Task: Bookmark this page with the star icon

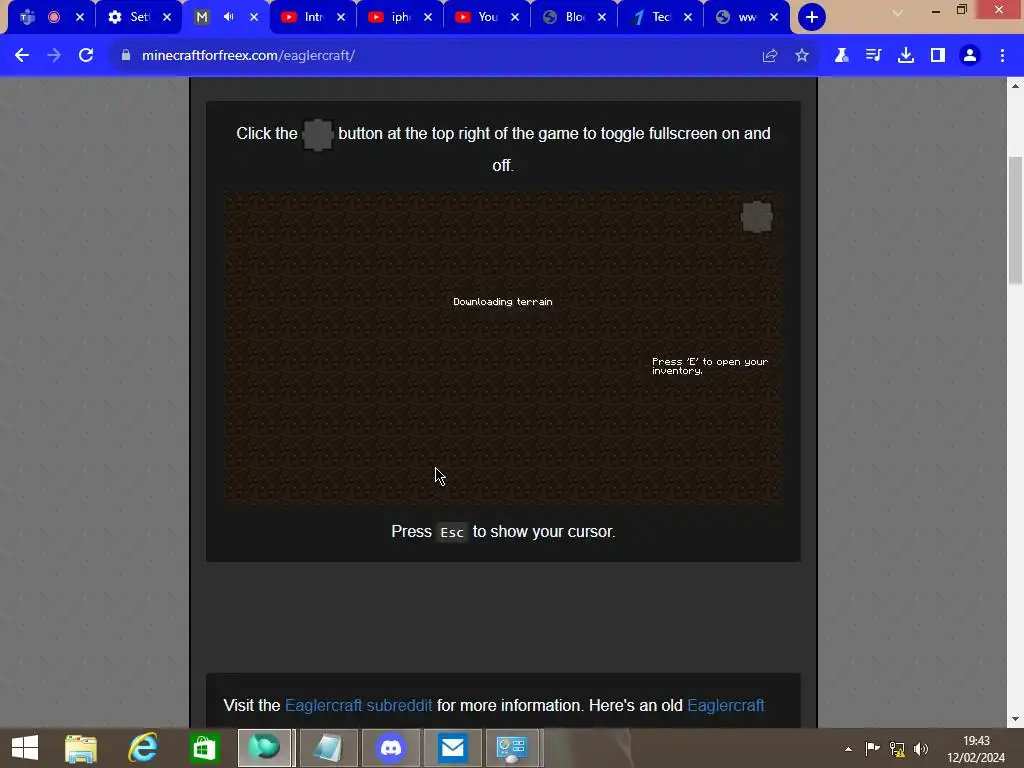Action: click(x=802, y=56)
